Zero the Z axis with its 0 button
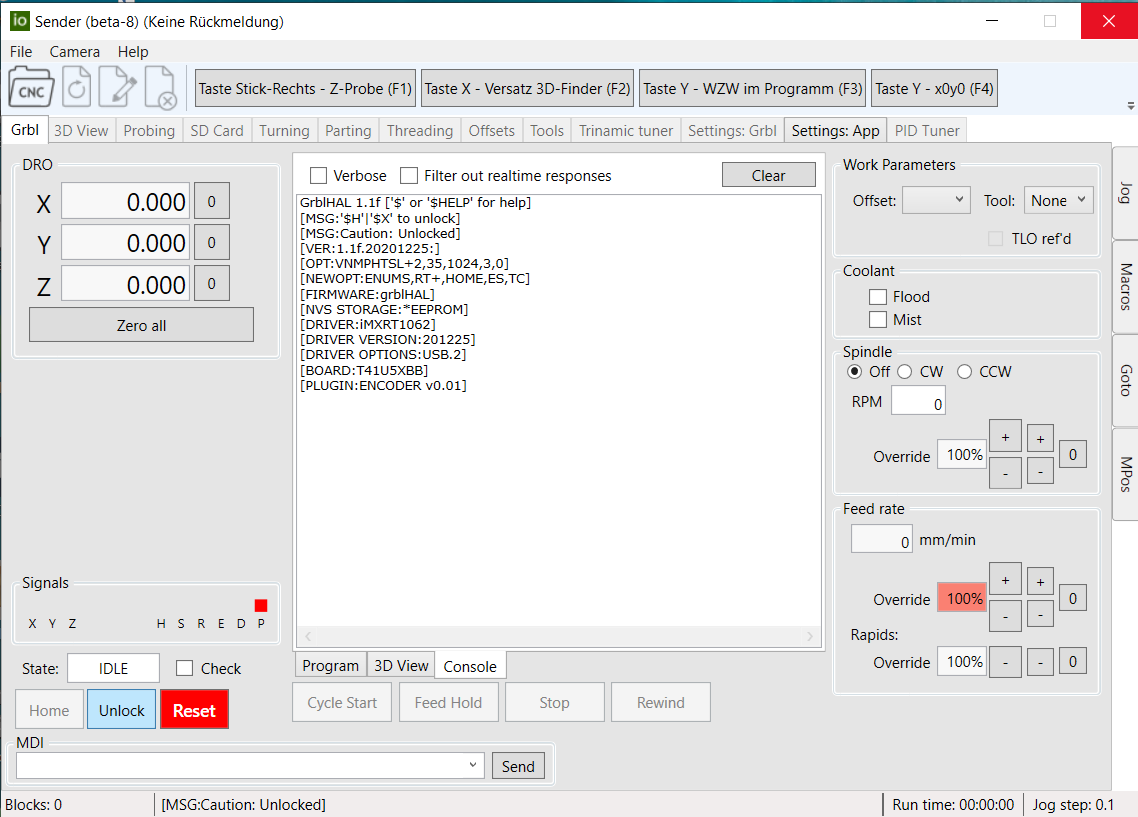 (211, 285)
